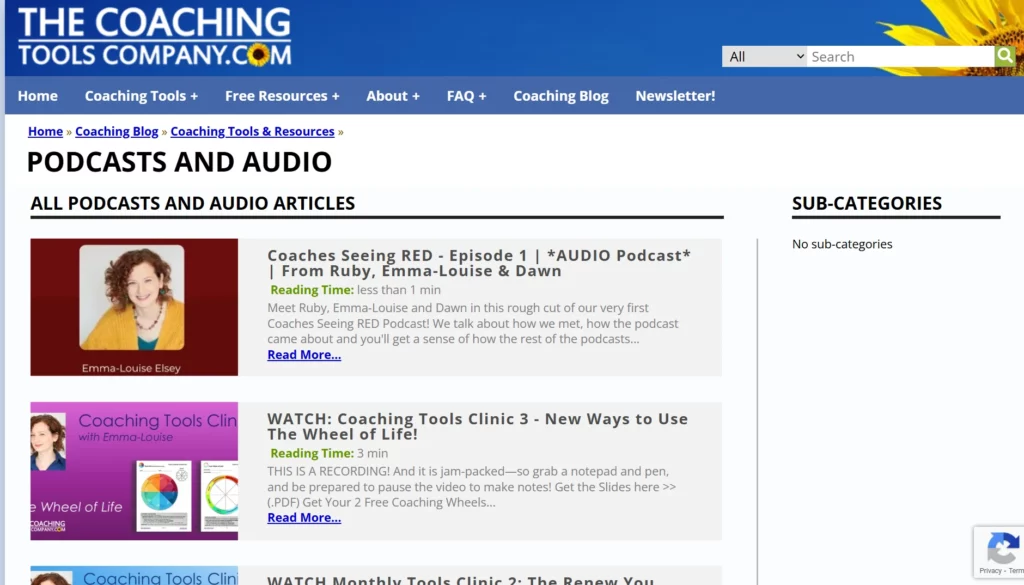This screenshot has width=1024, height=585.
Task: Select Newsletter! in the navigation bar
Action: [675, 95]
